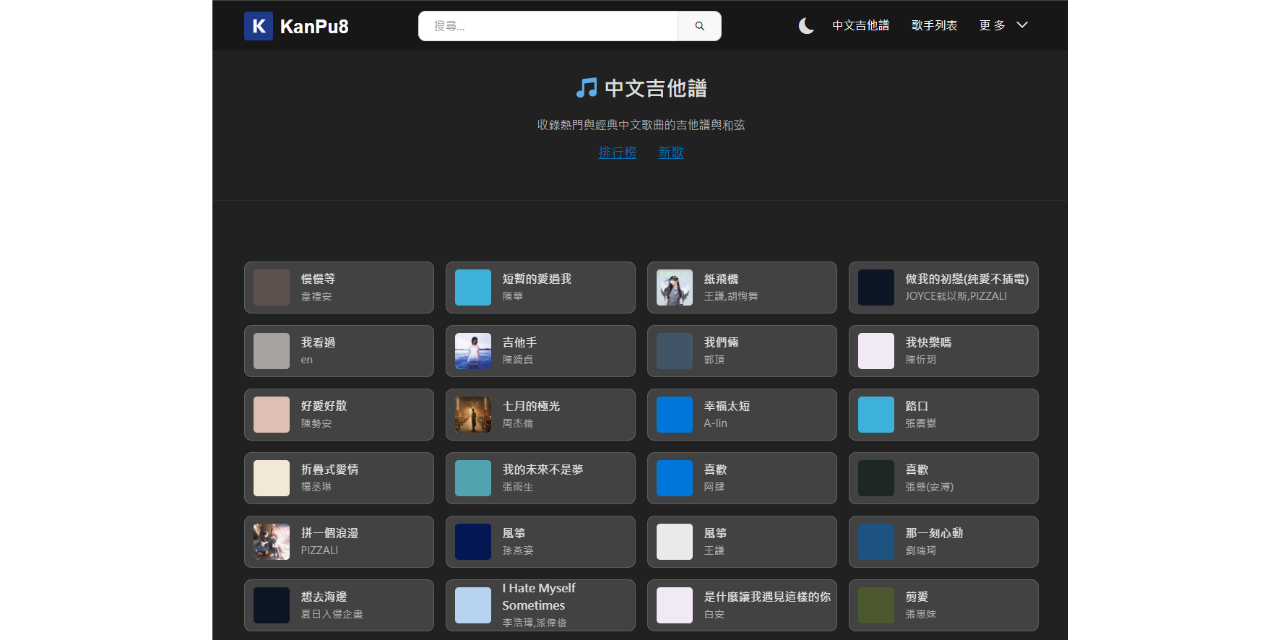Screen dimensions: 1280x640
Task: Follow the 排行榜 link
Action: 617,153
